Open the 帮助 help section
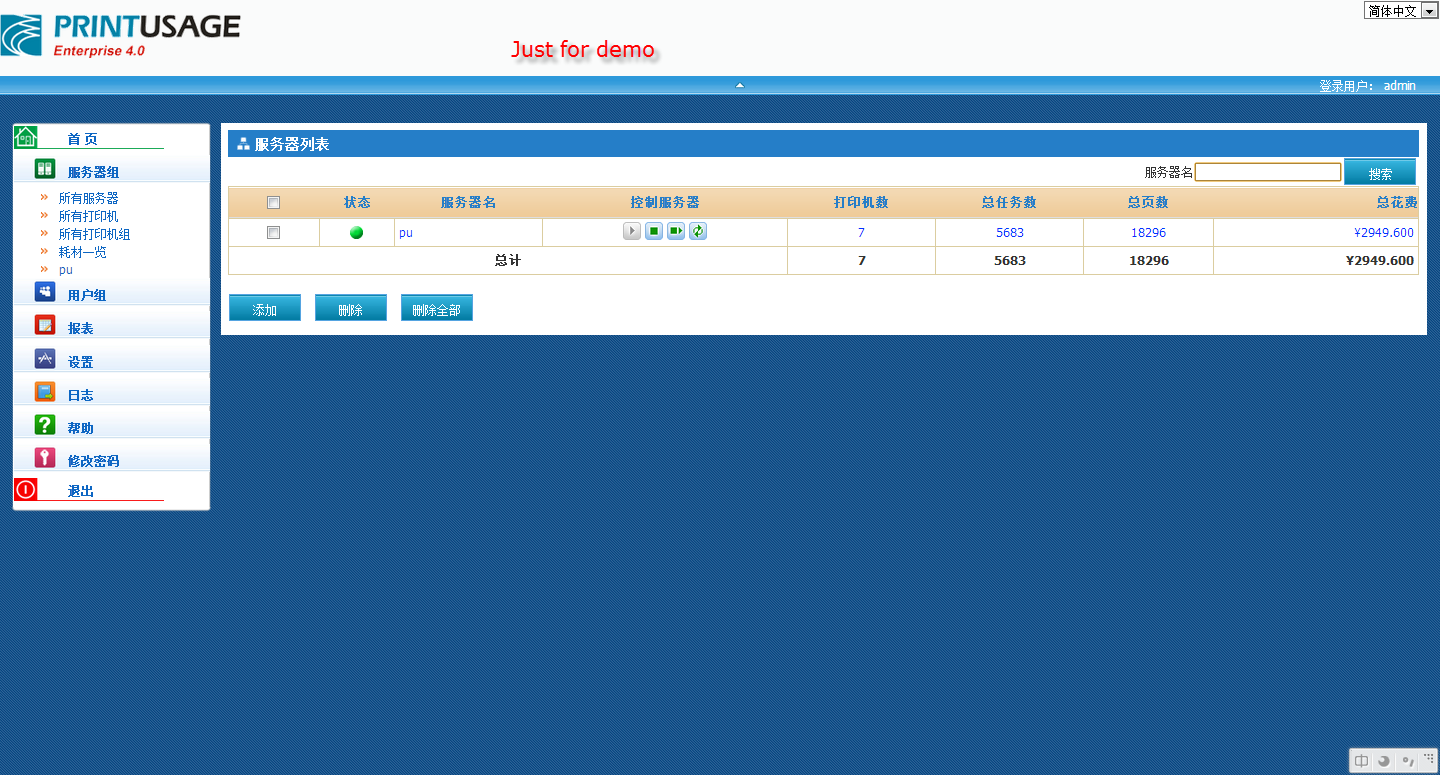 (80, 428)
